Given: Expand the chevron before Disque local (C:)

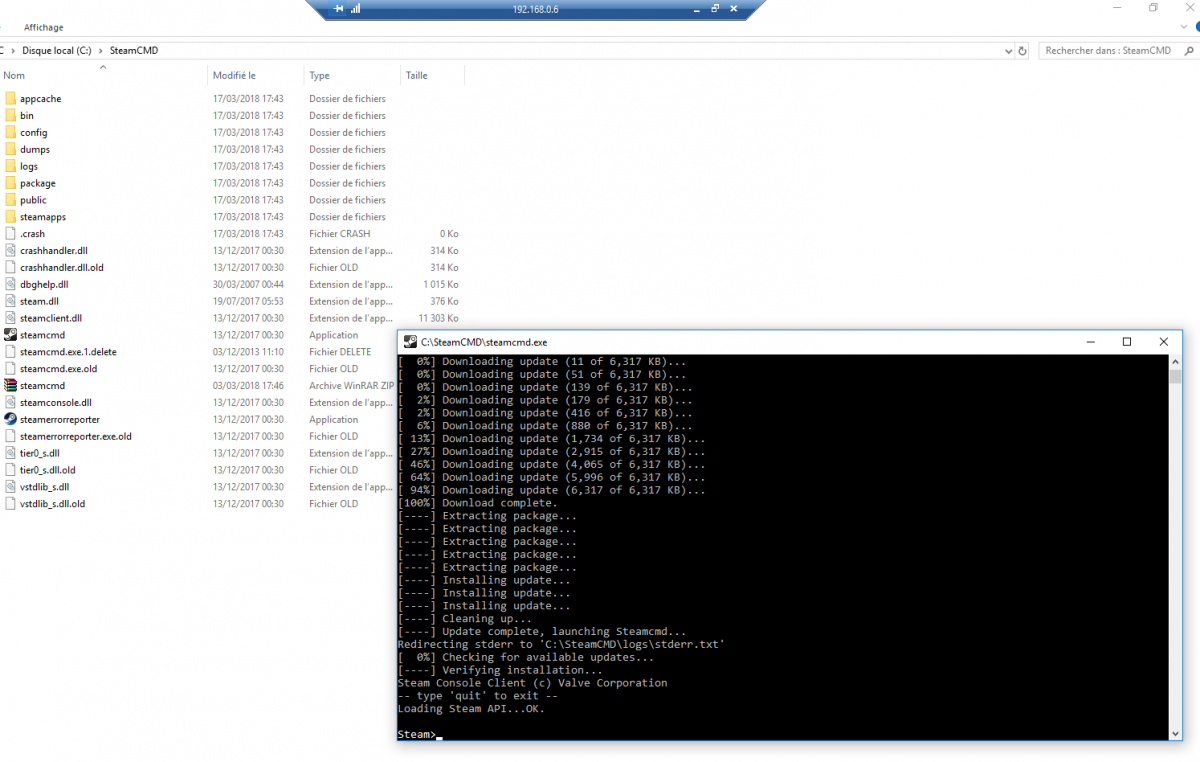Looking at the screenshot, I should (x=14, y=50).
